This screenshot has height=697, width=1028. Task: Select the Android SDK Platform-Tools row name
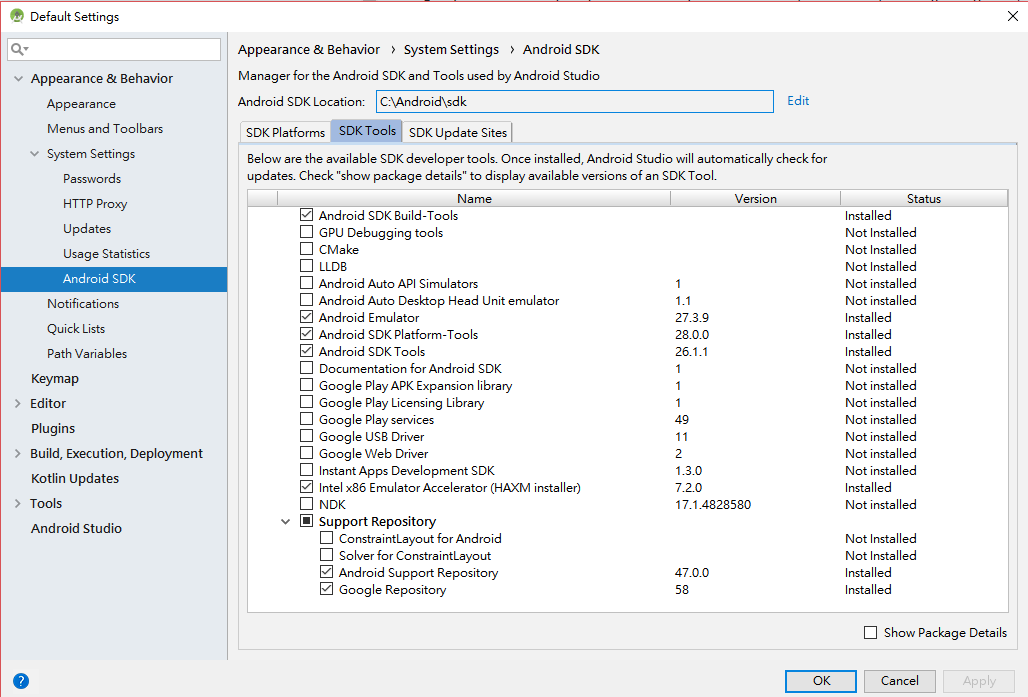point(398,334)
